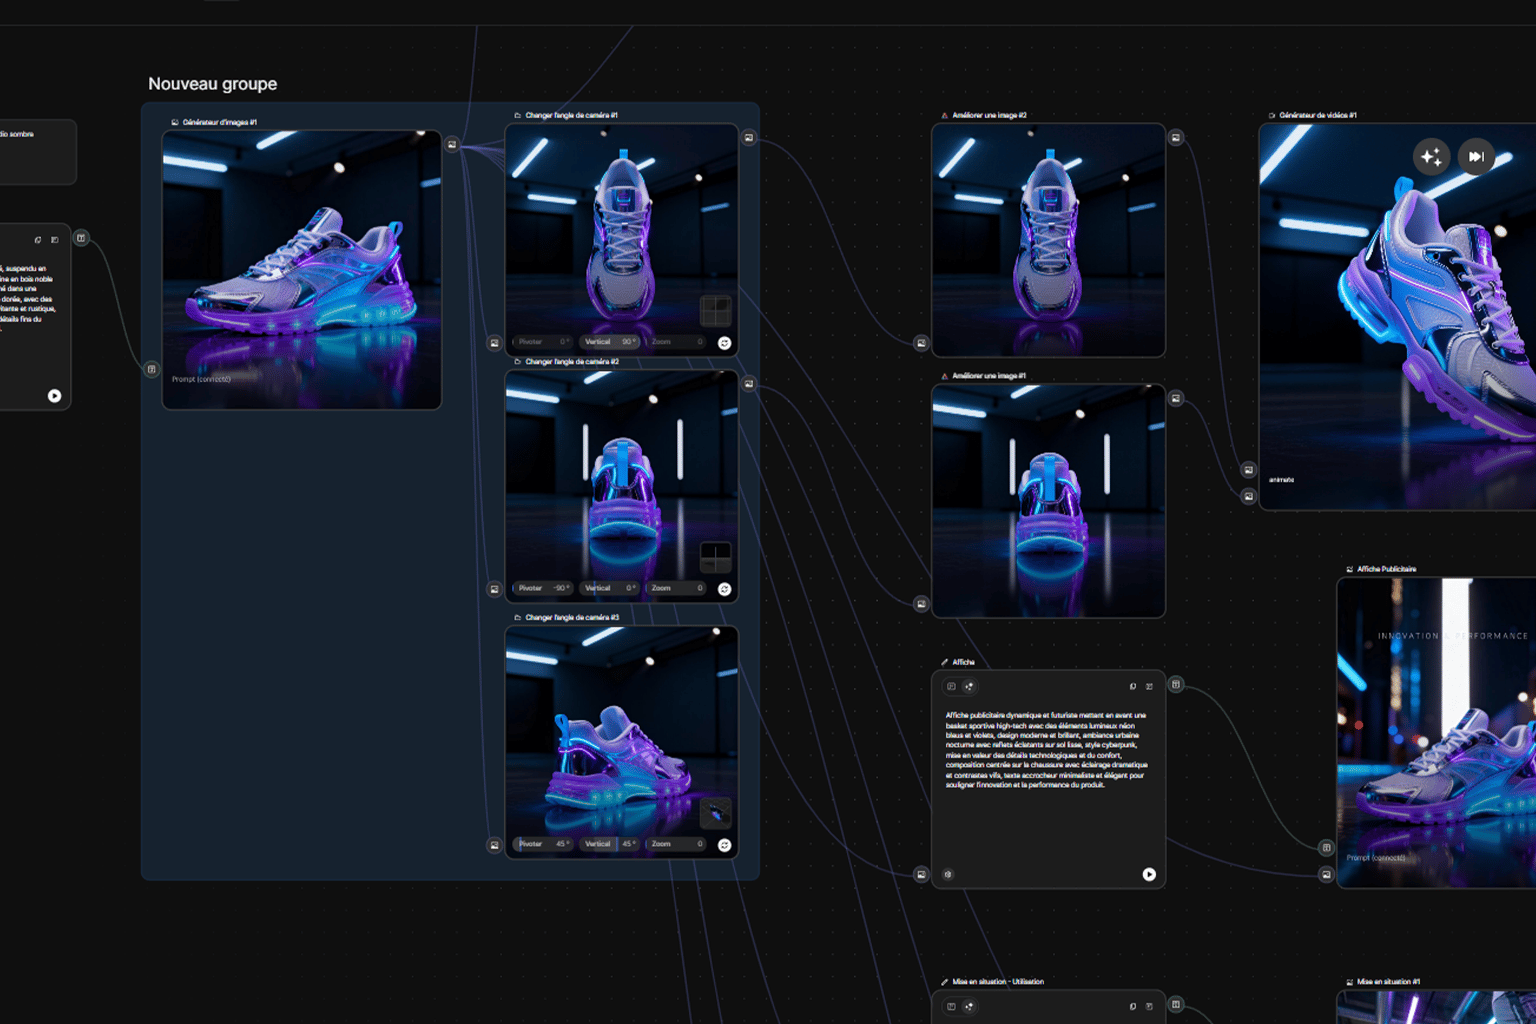Copy the Mise en situation - Utilisation prompt

click(1133, 1007)
